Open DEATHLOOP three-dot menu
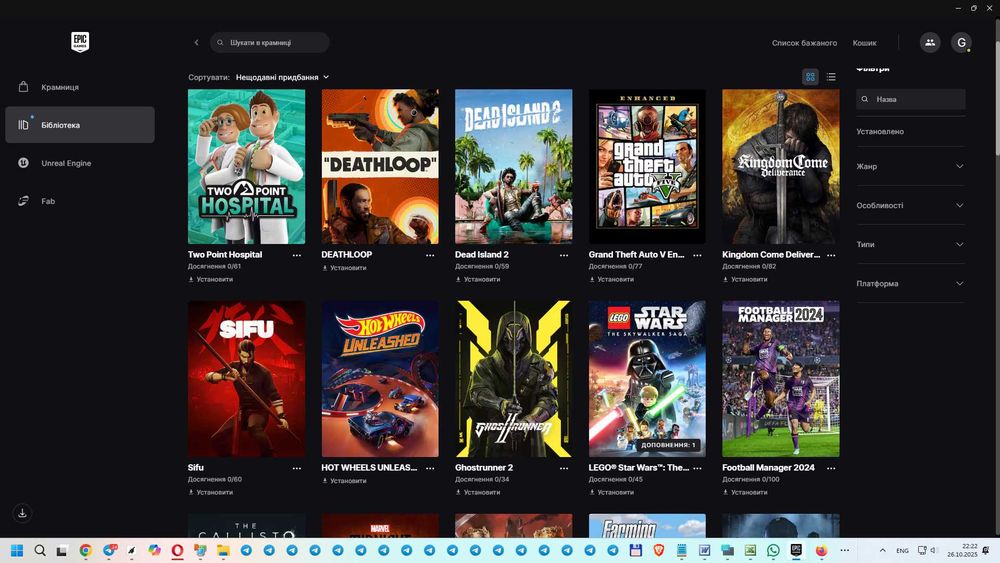 point(430,255)
